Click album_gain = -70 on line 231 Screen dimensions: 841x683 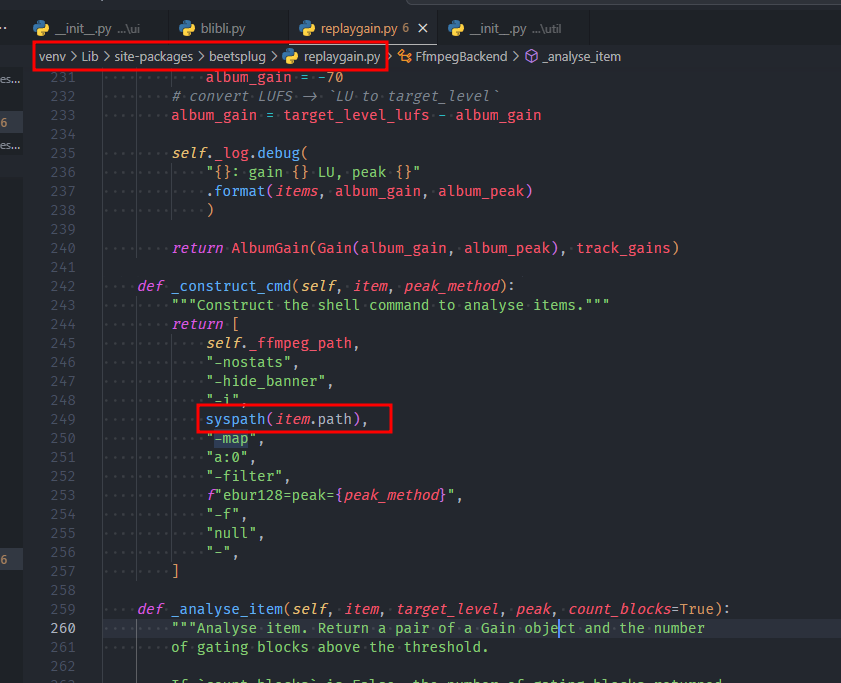(275, 77)
